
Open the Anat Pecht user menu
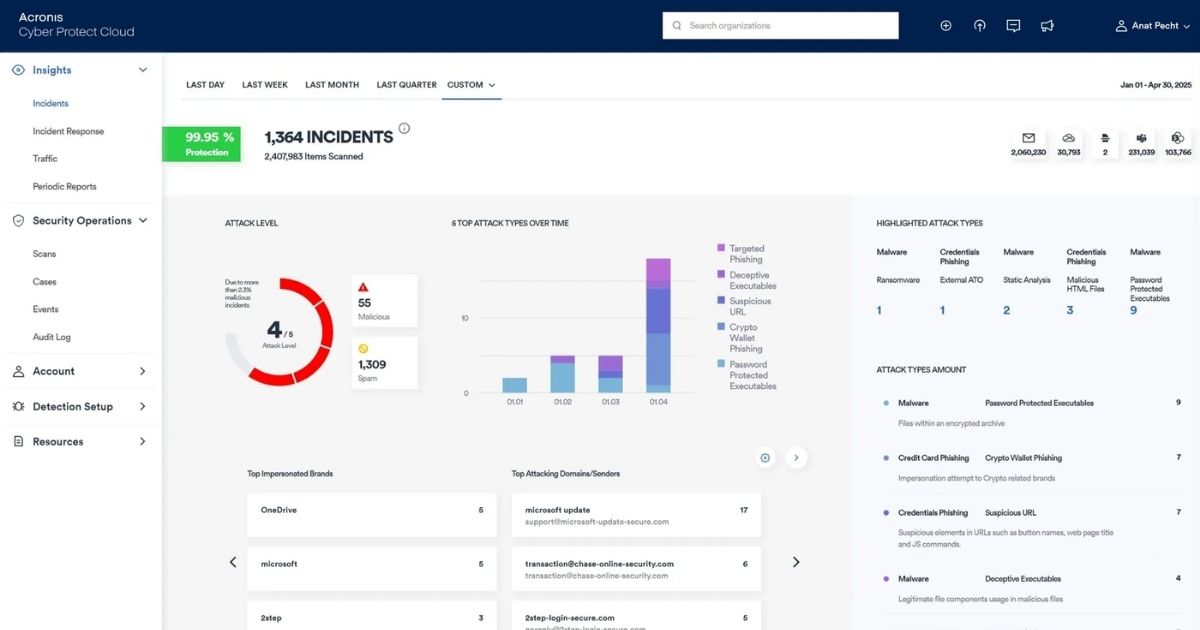pos(1155,26)
